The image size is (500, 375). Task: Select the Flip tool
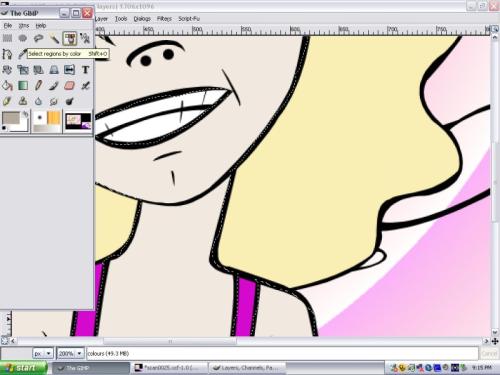click(x=69, y=70)
